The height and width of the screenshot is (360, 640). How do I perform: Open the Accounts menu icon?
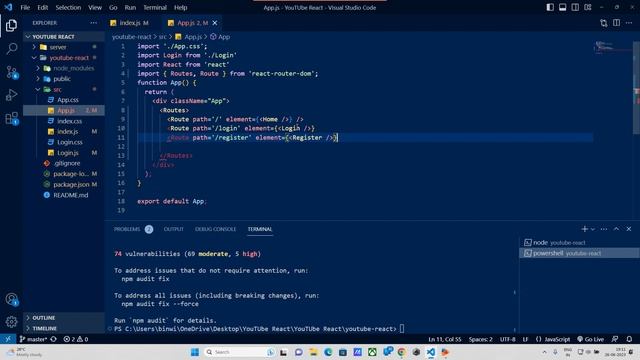coord(11,299)
